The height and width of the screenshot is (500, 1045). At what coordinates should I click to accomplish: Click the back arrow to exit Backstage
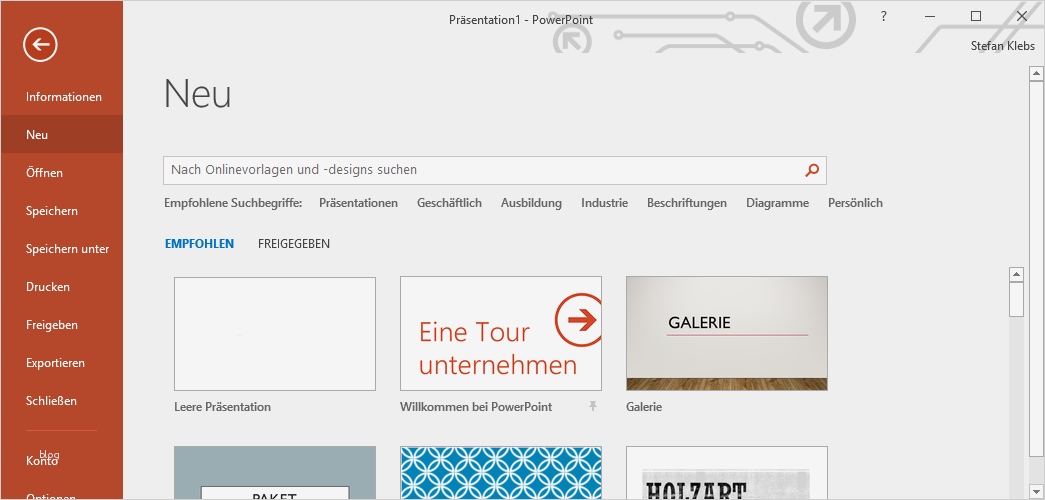tap(40, 45)
